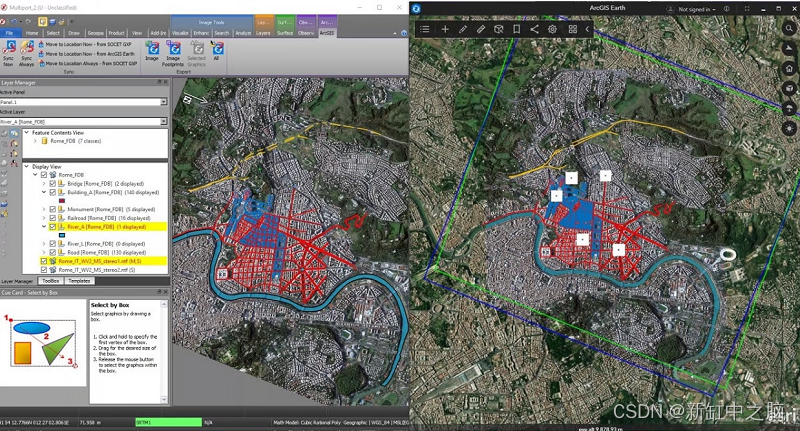
Task: Expand the Bridge [Rome_FDB] layer
Action: pyautogui.click(x=44, y=184)
